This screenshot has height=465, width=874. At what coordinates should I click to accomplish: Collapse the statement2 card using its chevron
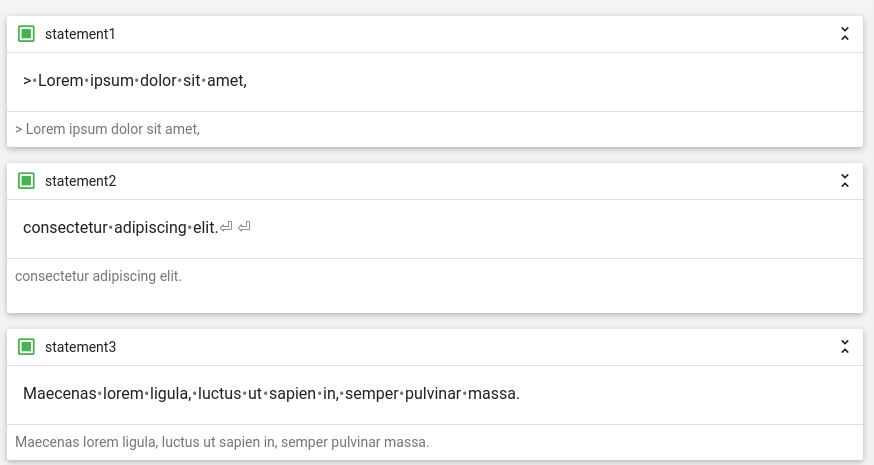click(845, 181)
